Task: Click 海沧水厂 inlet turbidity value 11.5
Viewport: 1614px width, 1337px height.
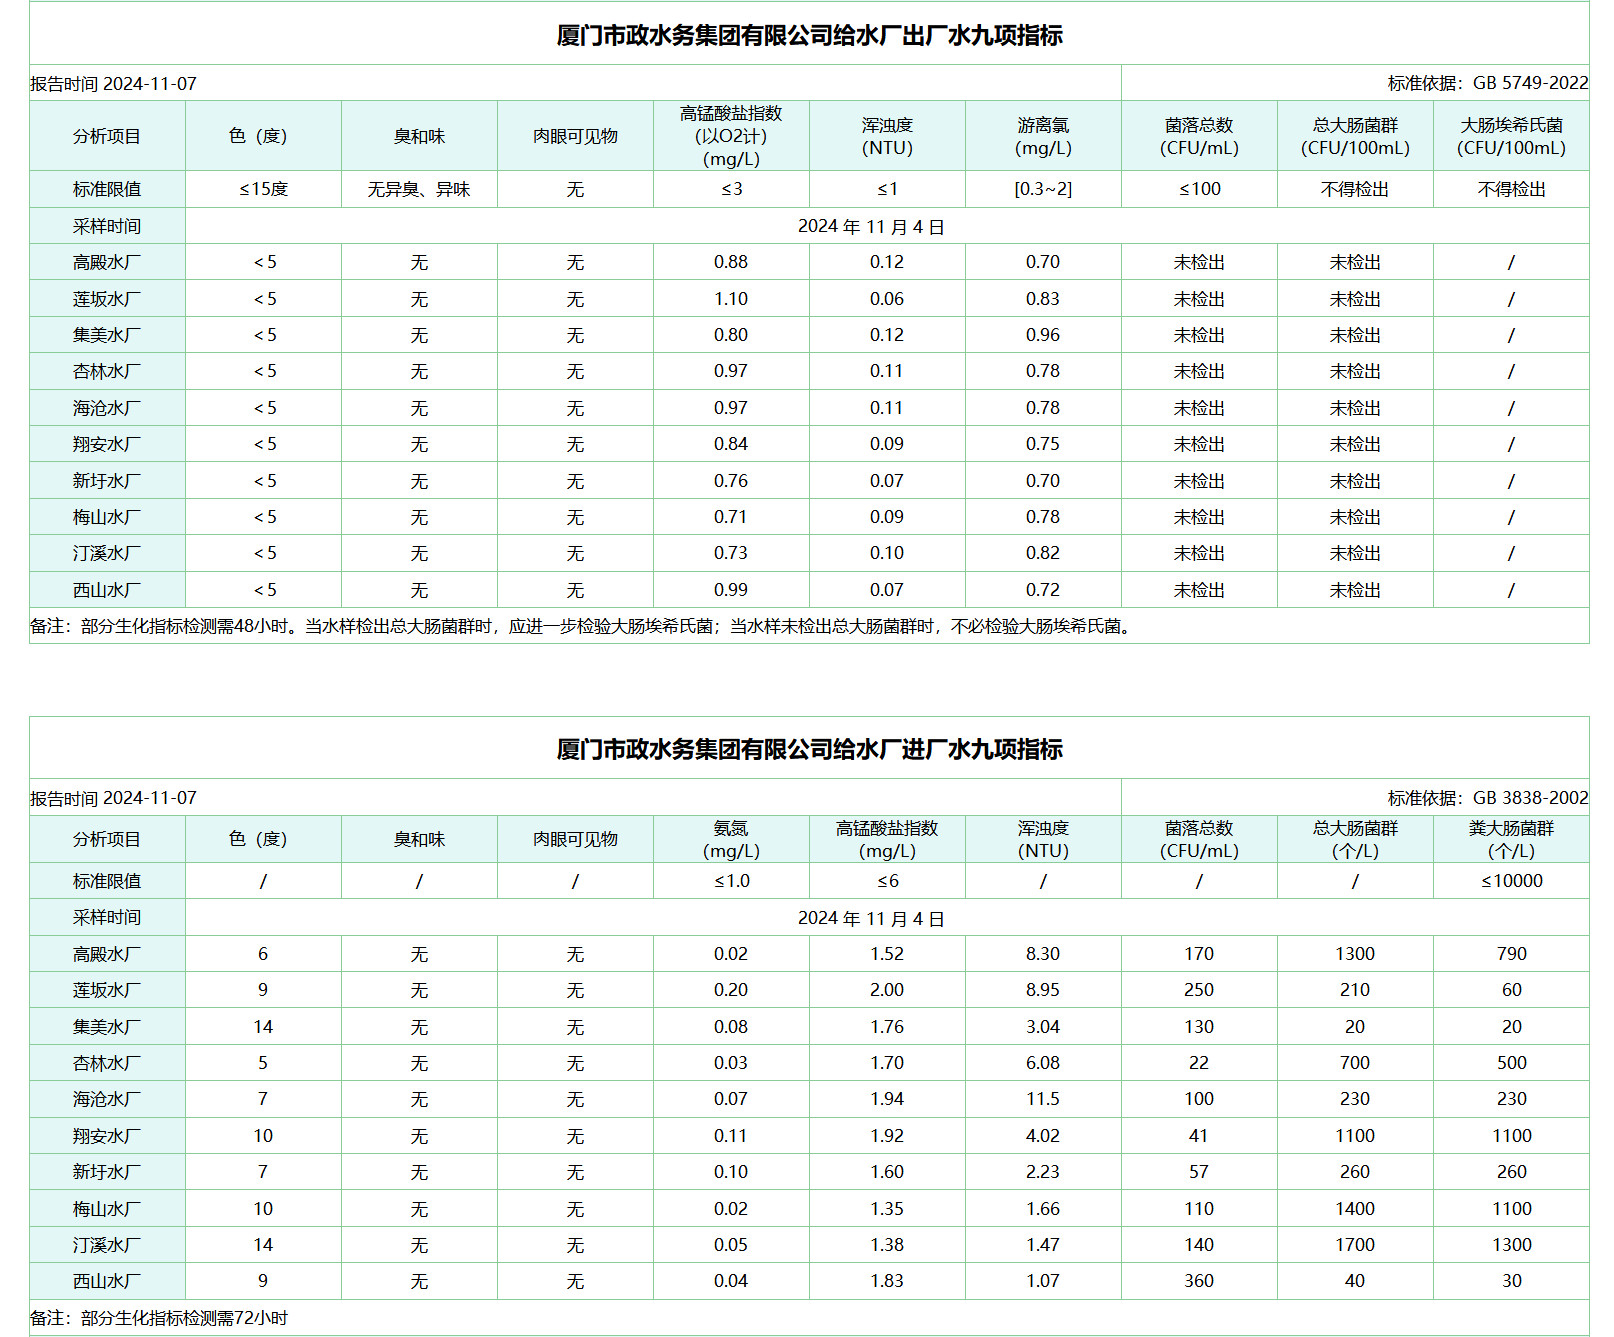Action: (x=1043, y=1099)
